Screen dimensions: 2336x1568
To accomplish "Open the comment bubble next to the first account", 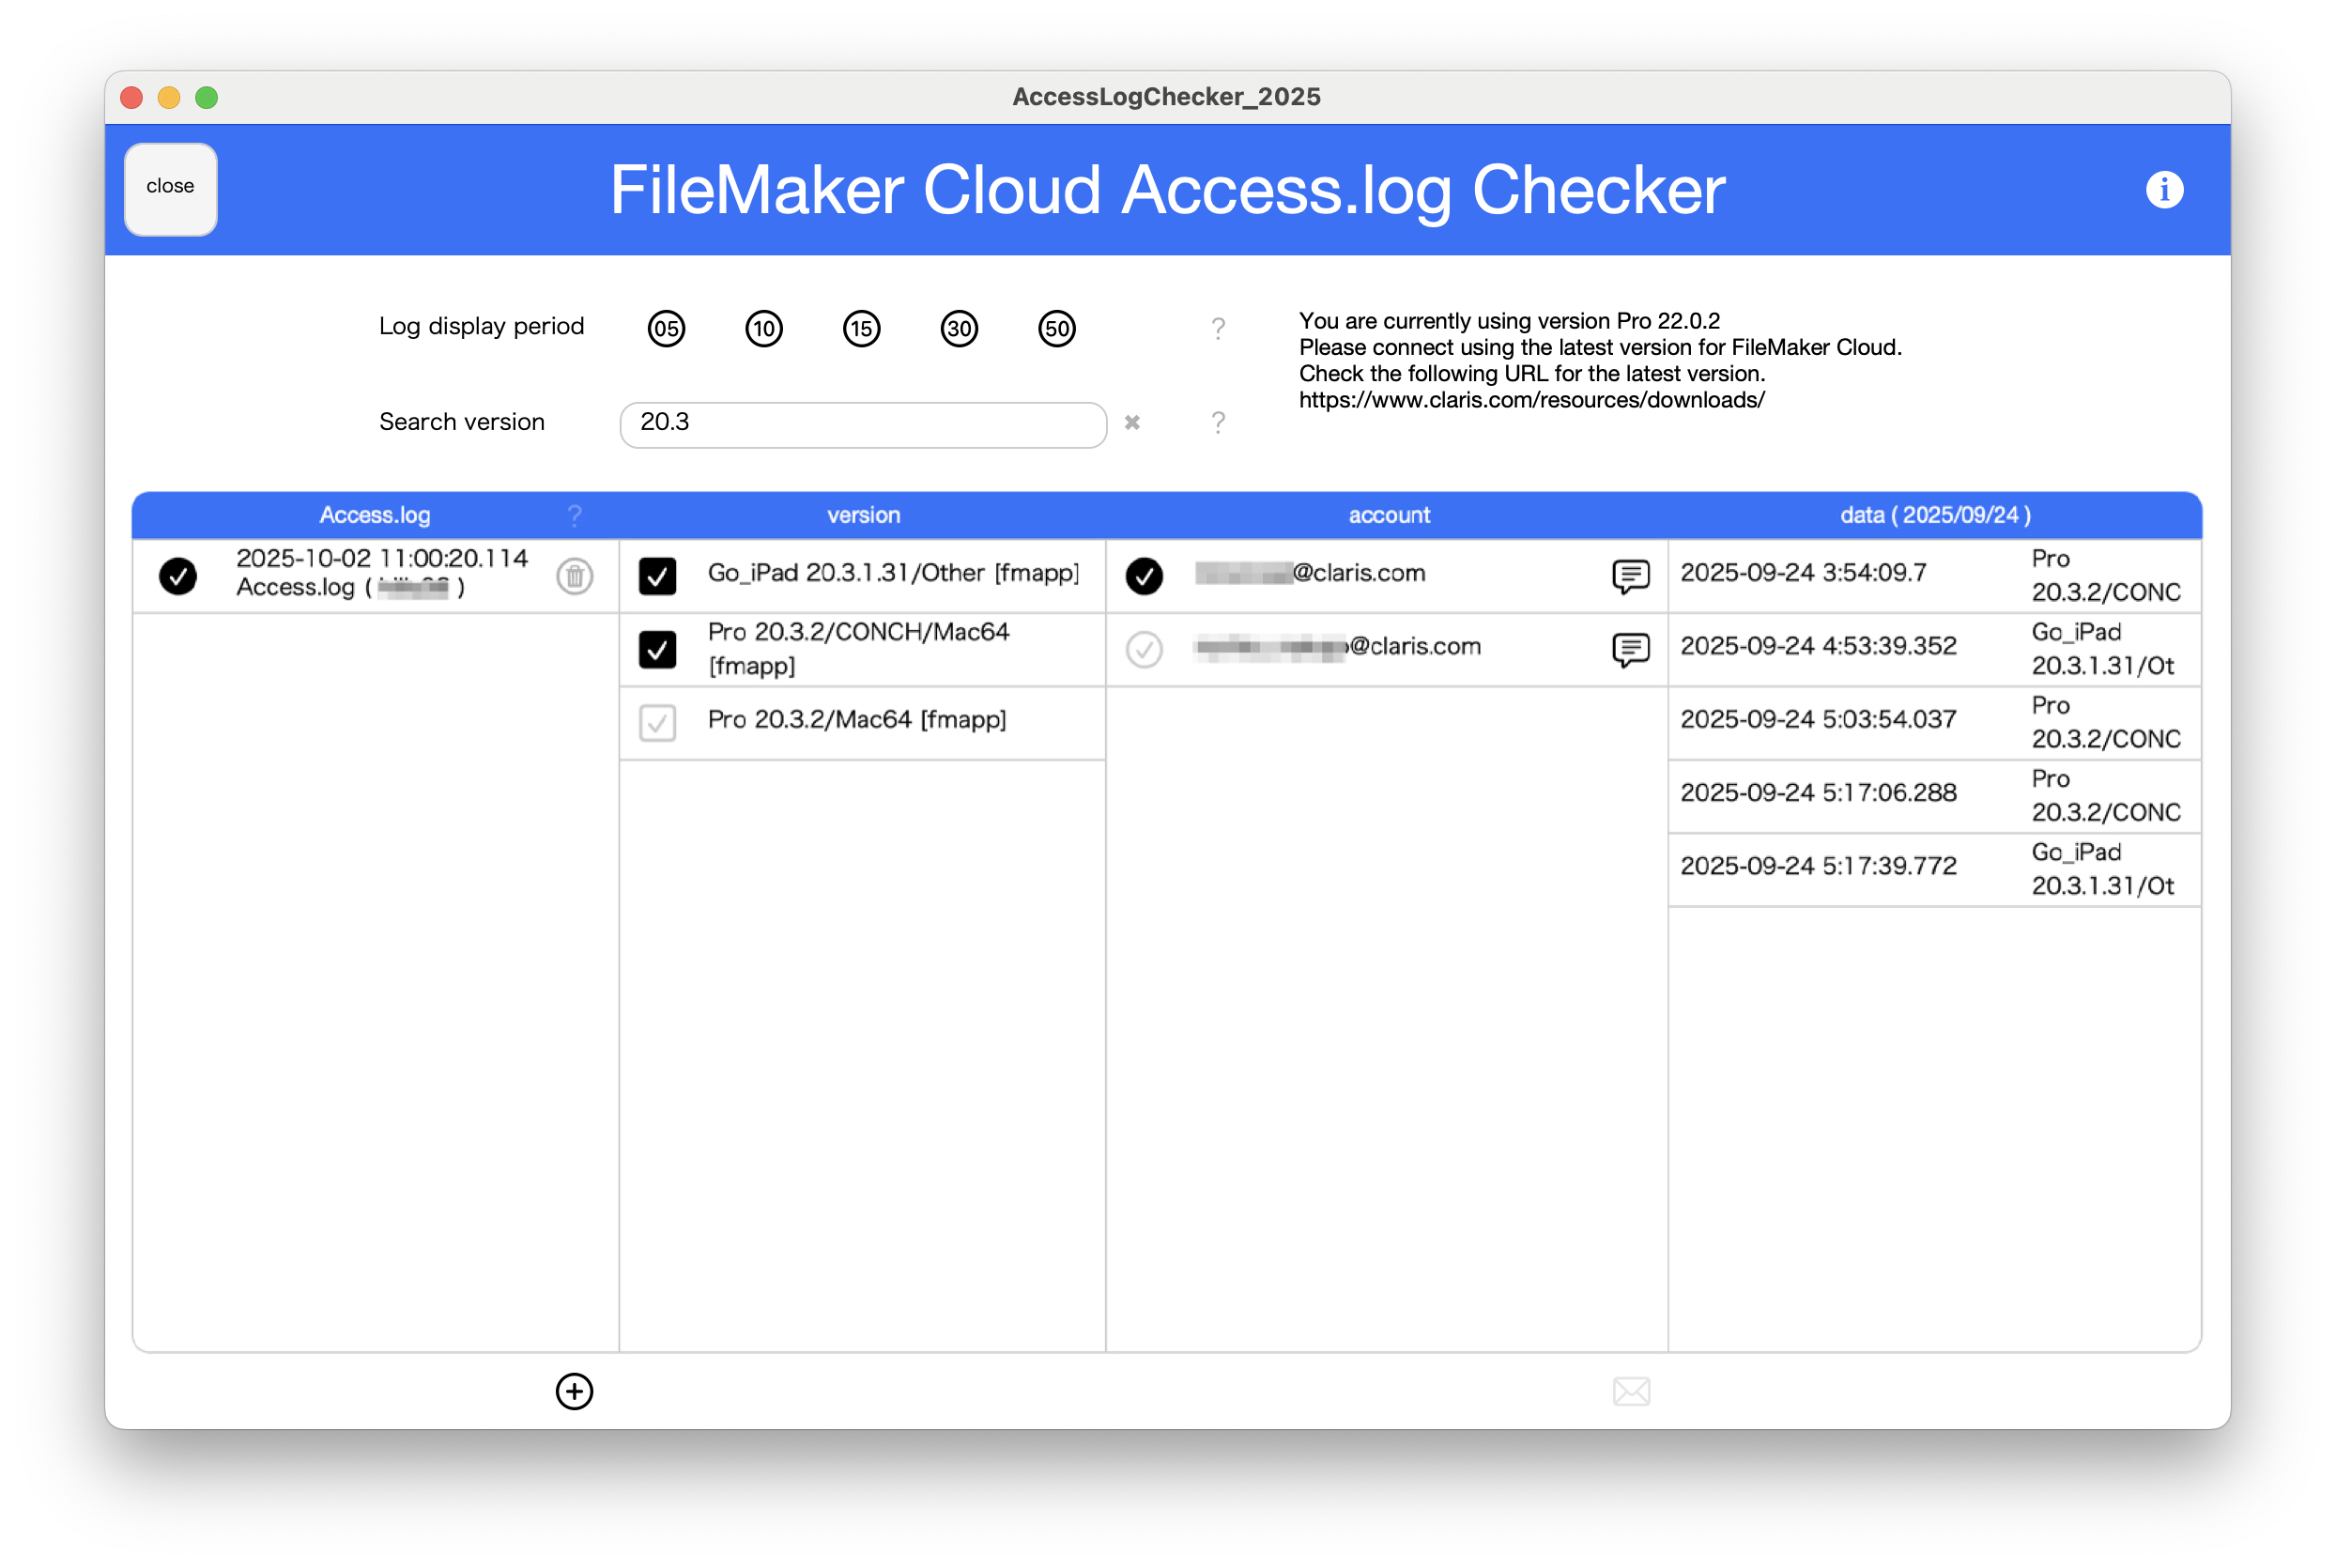I will point(1630,576).
